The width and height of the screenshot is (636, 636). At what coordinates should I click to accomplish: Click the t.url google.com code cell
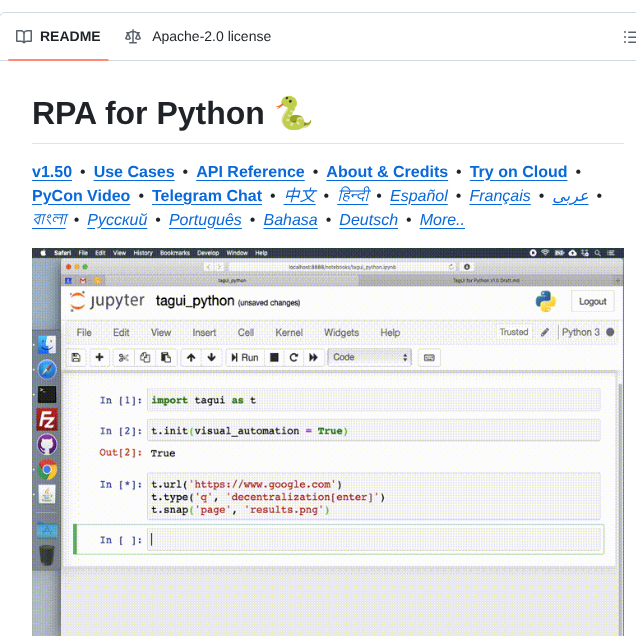374,496
